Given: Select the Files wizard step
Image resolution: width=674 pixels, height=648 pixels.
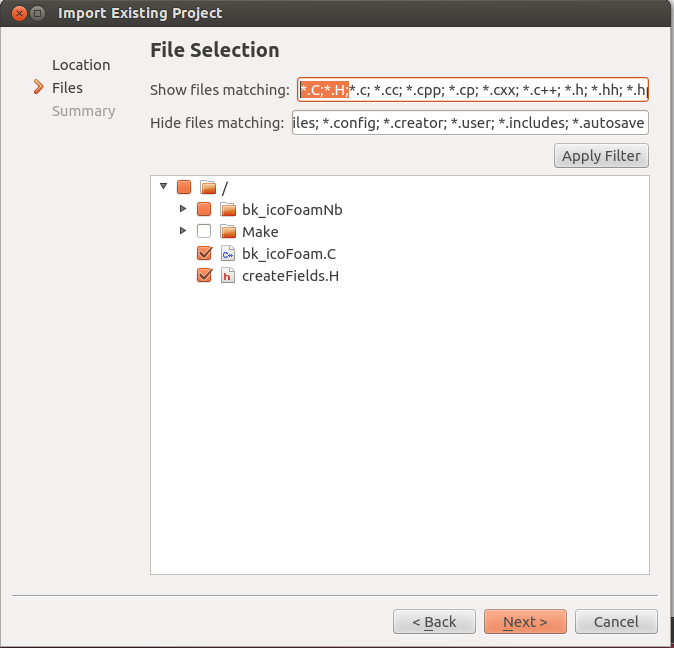Looking at the screenshot, I should pyautogui.click(x=67, y=88).
